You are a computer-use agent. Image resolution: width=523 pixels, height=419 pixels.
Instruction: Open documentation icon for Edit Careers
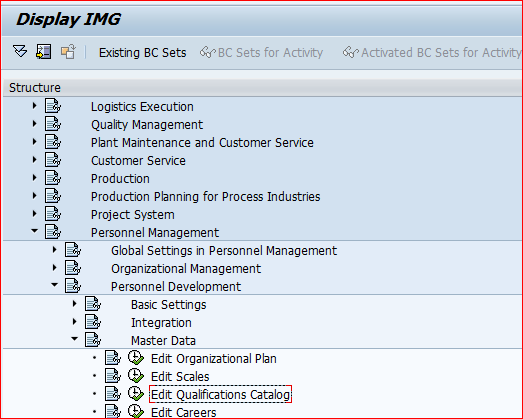(x=113, y=412)
